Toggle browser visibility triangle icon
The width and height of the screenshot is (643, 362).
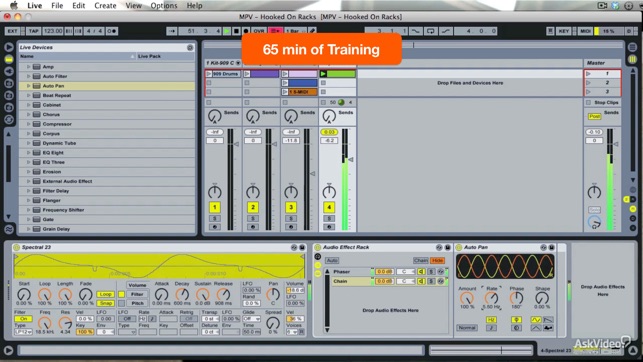[9, 47]
